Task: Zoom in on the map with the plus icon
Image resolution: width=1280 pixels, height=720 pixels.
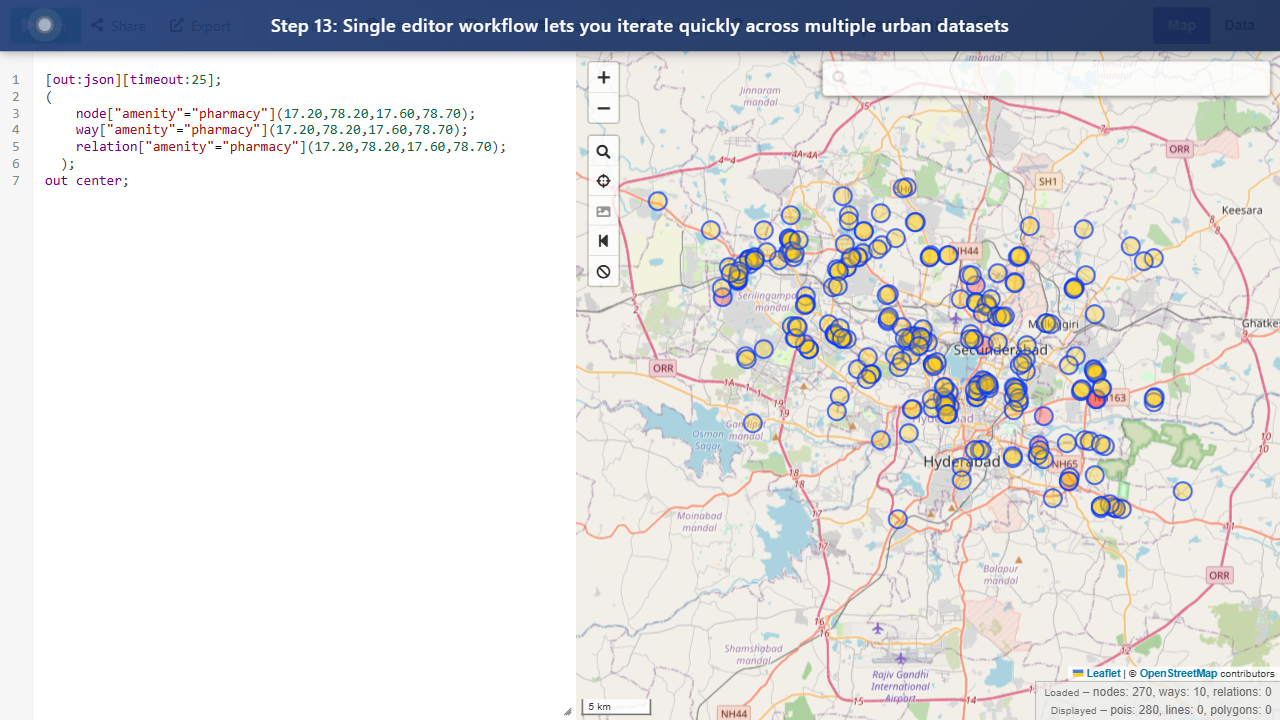Action: coord(603,77)
